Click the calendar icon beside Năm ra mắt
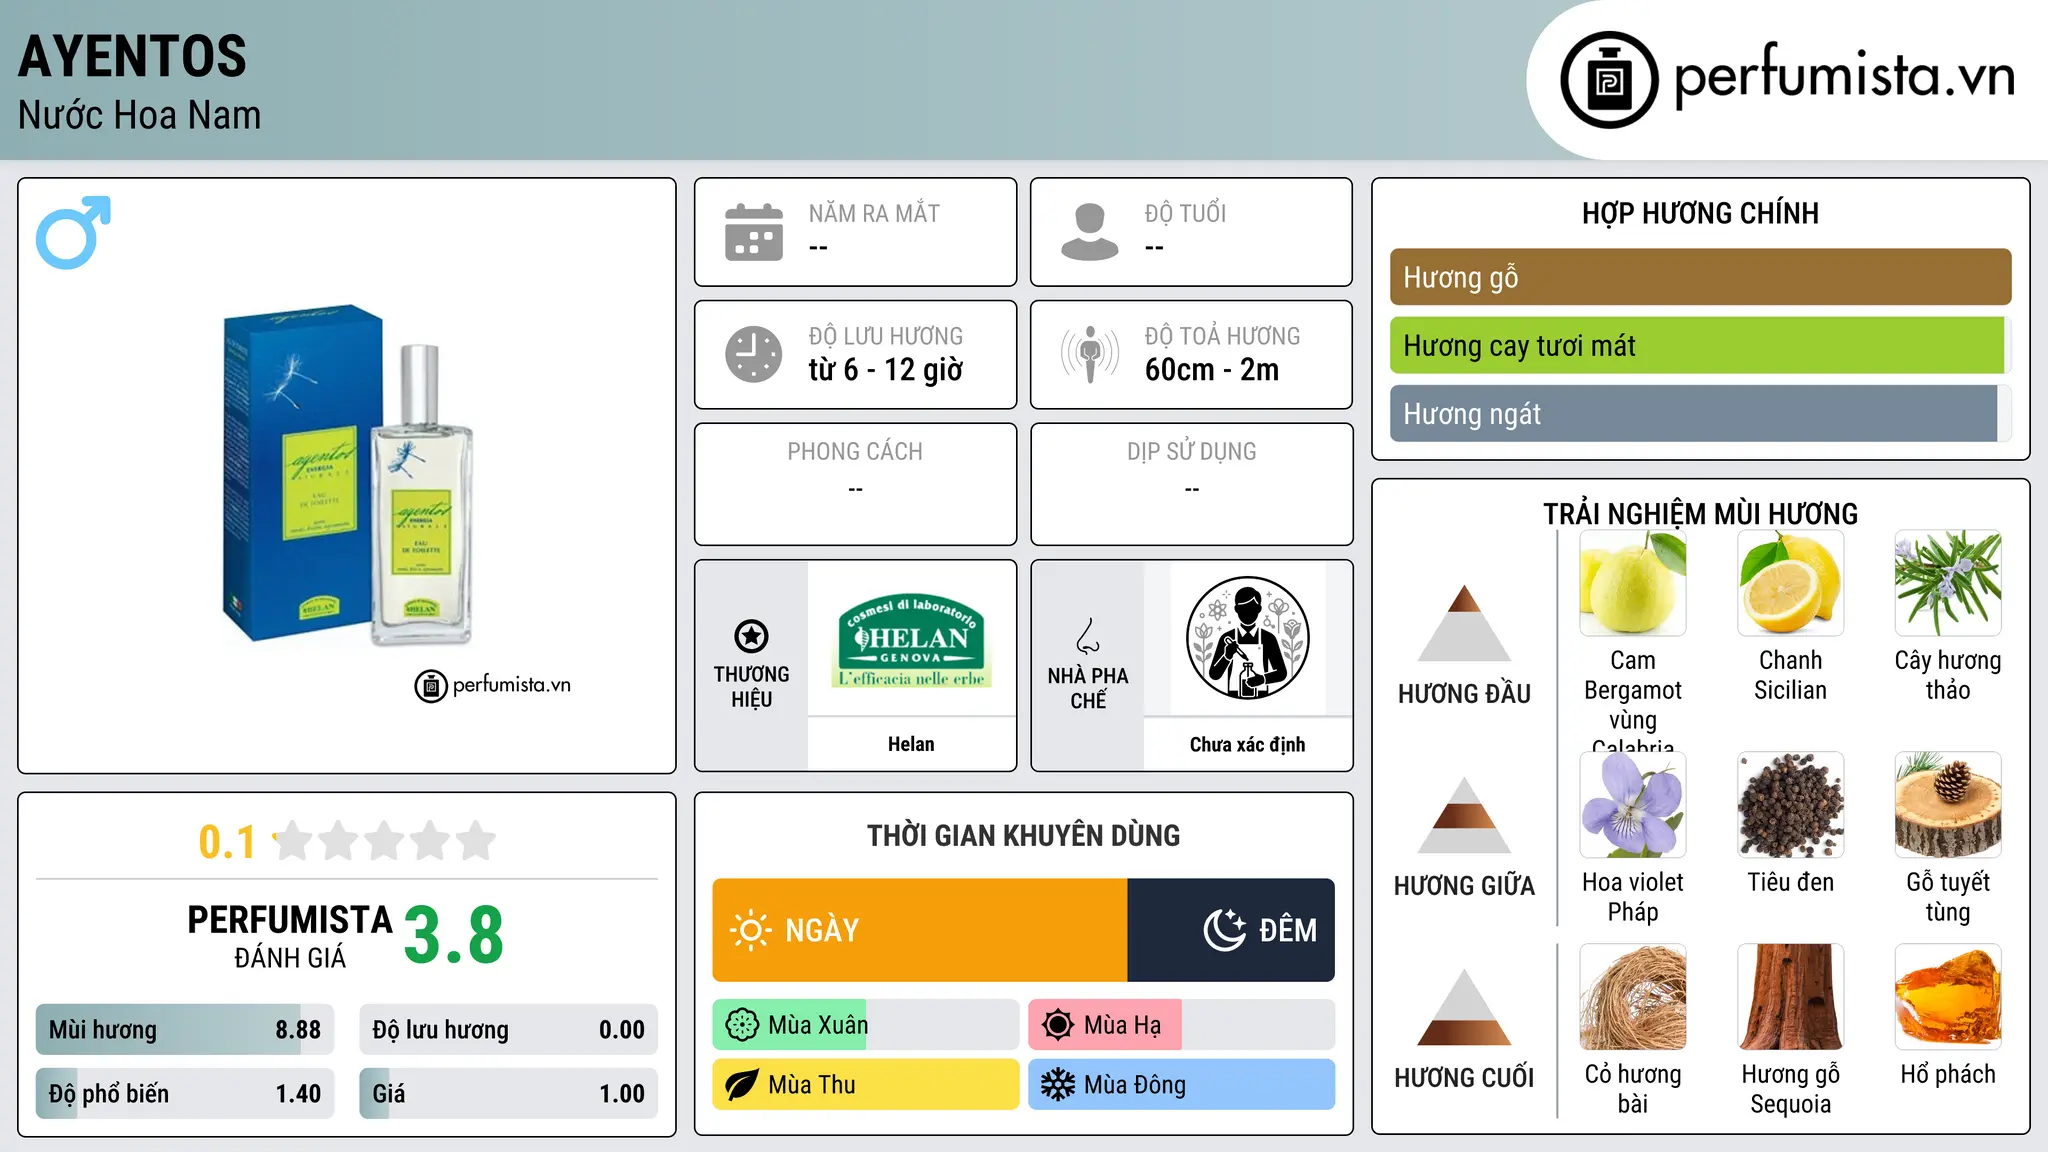The image size is (2048, 1152). tap(754, 232)
